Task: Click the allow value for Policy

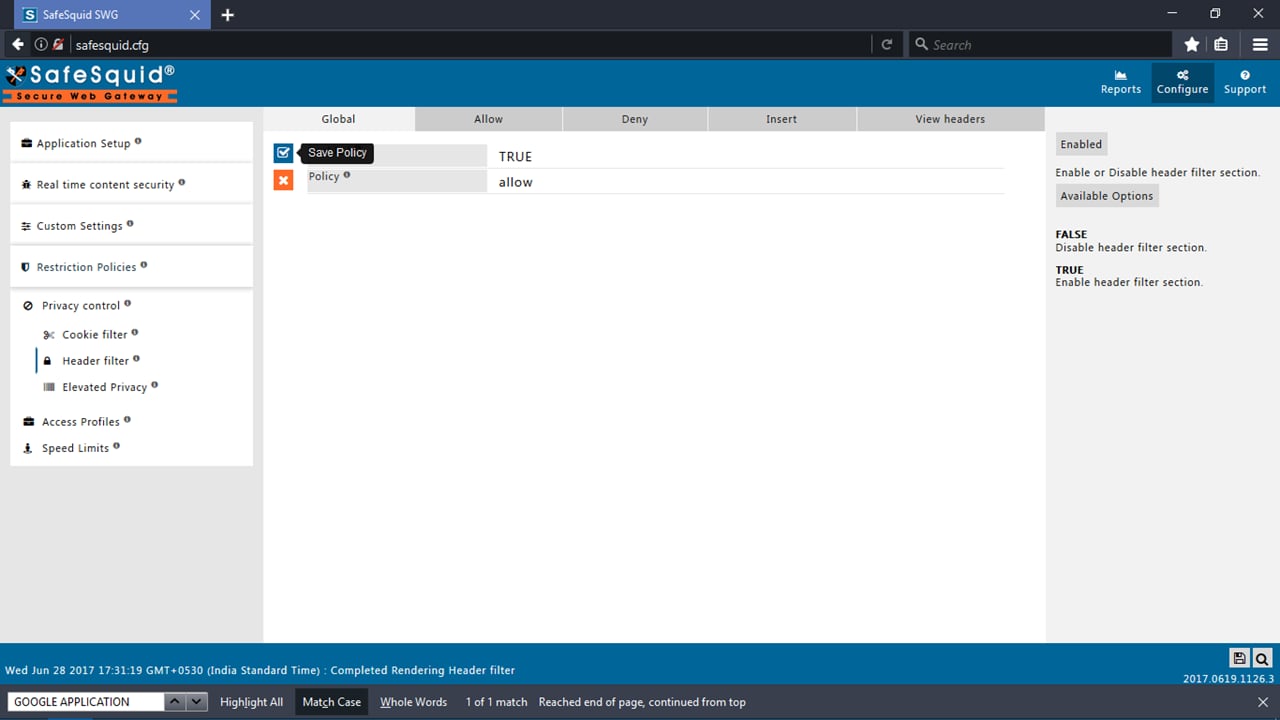Action: 515,182
